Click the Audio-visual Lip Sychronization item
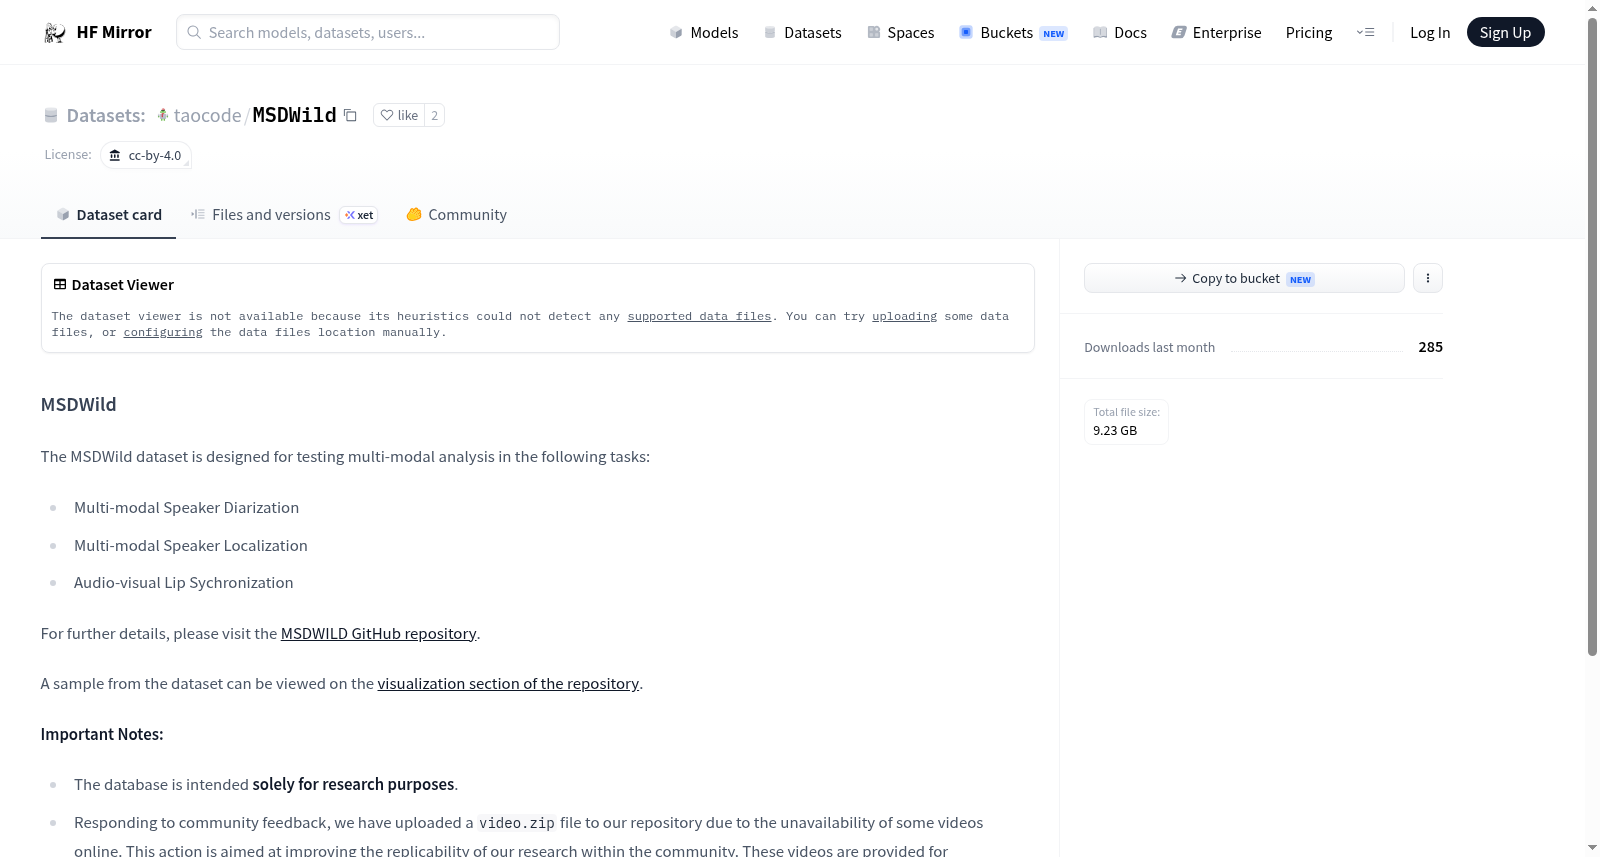The width and height of the screenshot is (1600, 857). pyautogui.click(x=184, y=582)
